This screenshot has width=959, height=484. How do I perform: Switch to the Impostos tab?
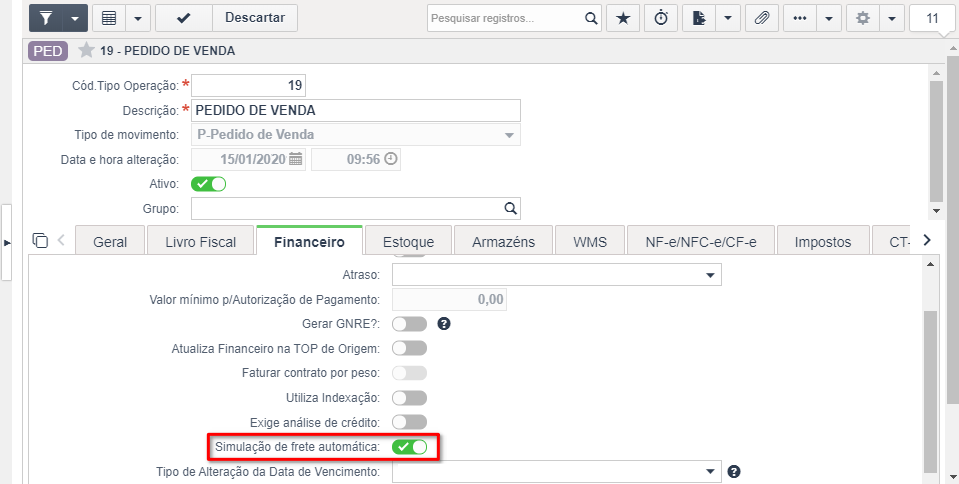click(823, 242)
